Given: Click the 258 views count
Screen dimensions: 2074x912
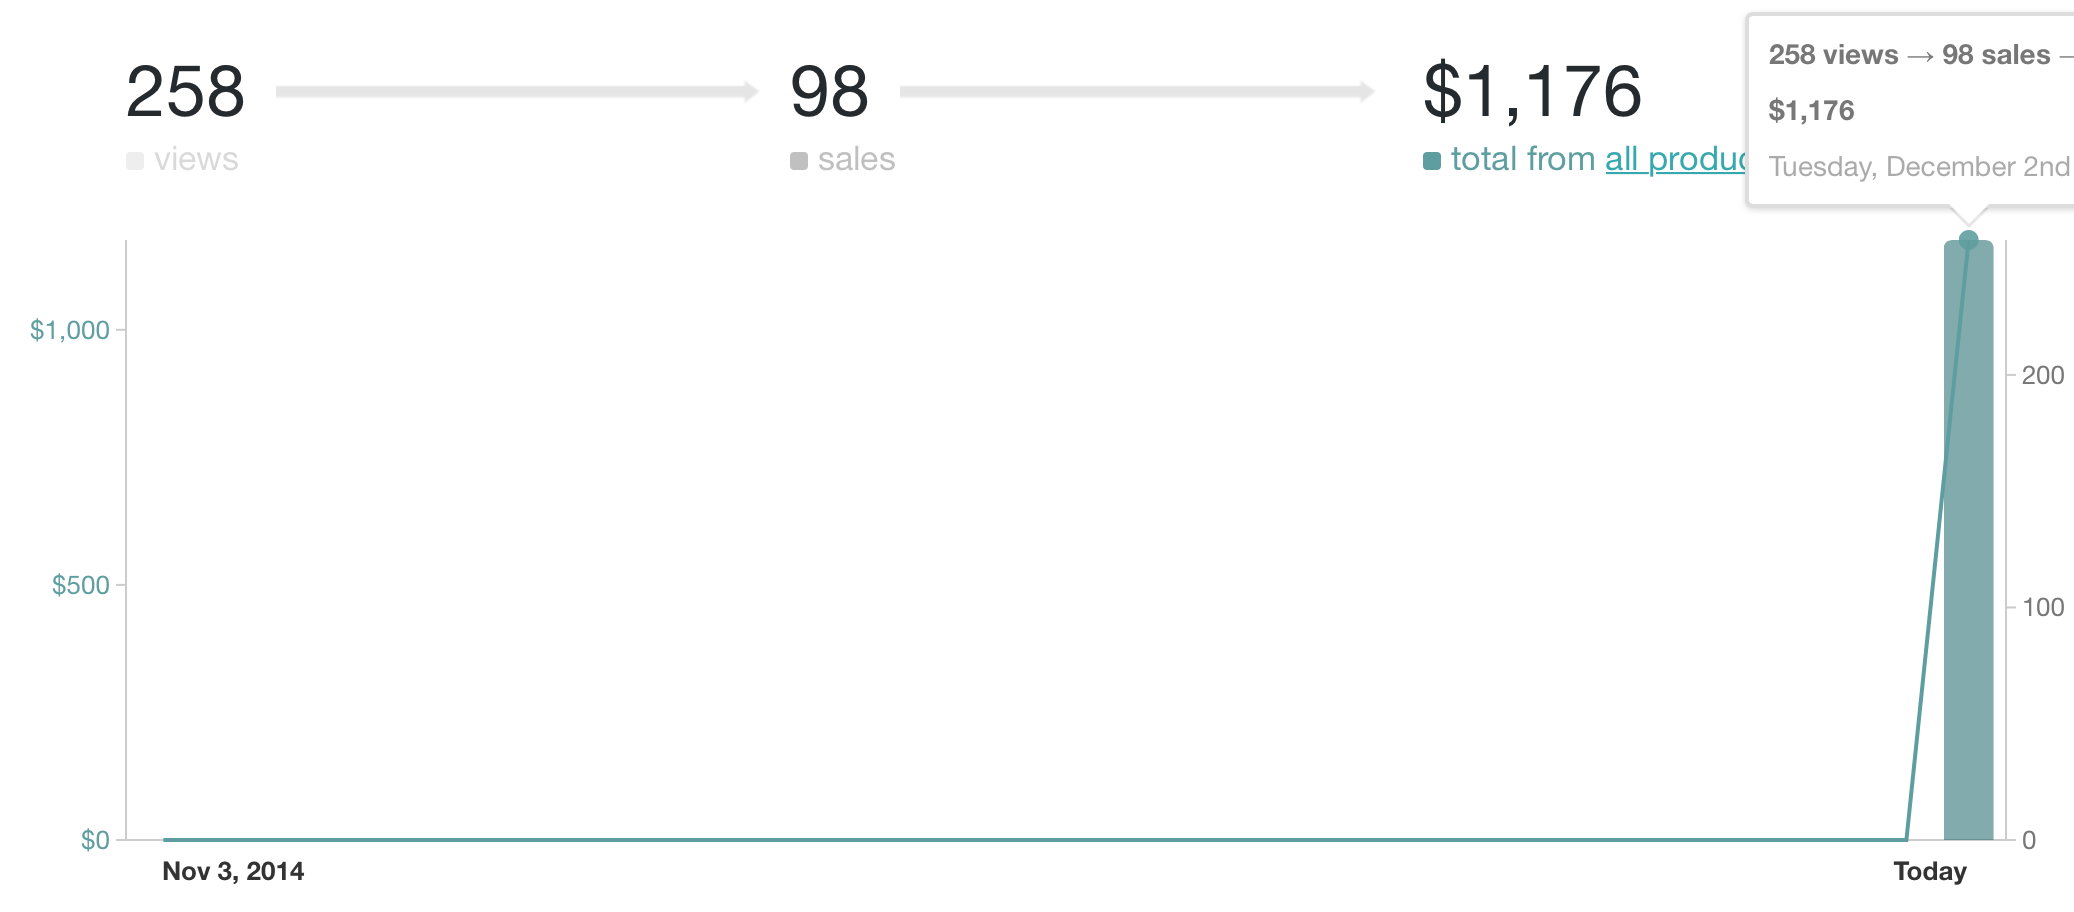Looking at the screenshot, I should [185, 92].
